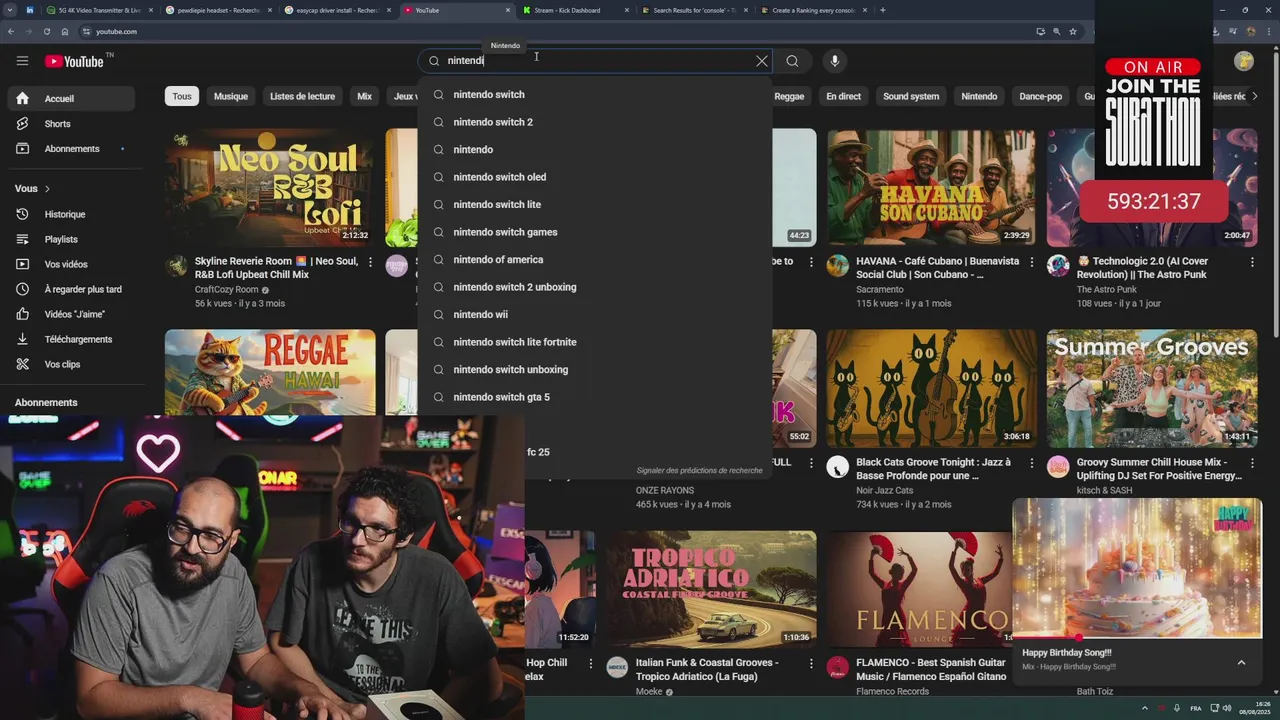The width and height of the screenshot is (1280, 720).
Task: Switch to the Stream - Kick Dashboard tab
Action: pyautogui.click(x=575, y=10)
